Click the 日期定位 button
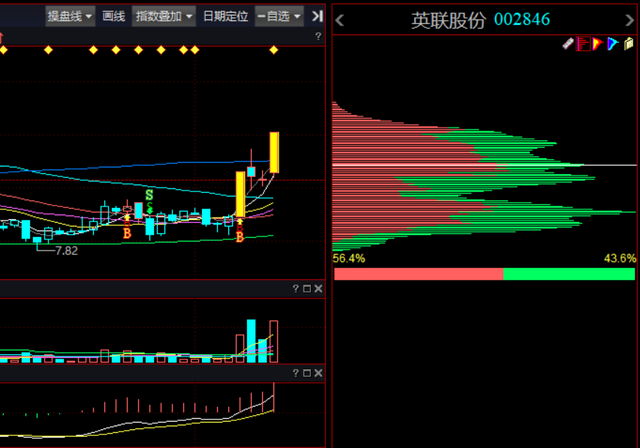The width and height of the screenshot is (640, 448). (225, 16)
